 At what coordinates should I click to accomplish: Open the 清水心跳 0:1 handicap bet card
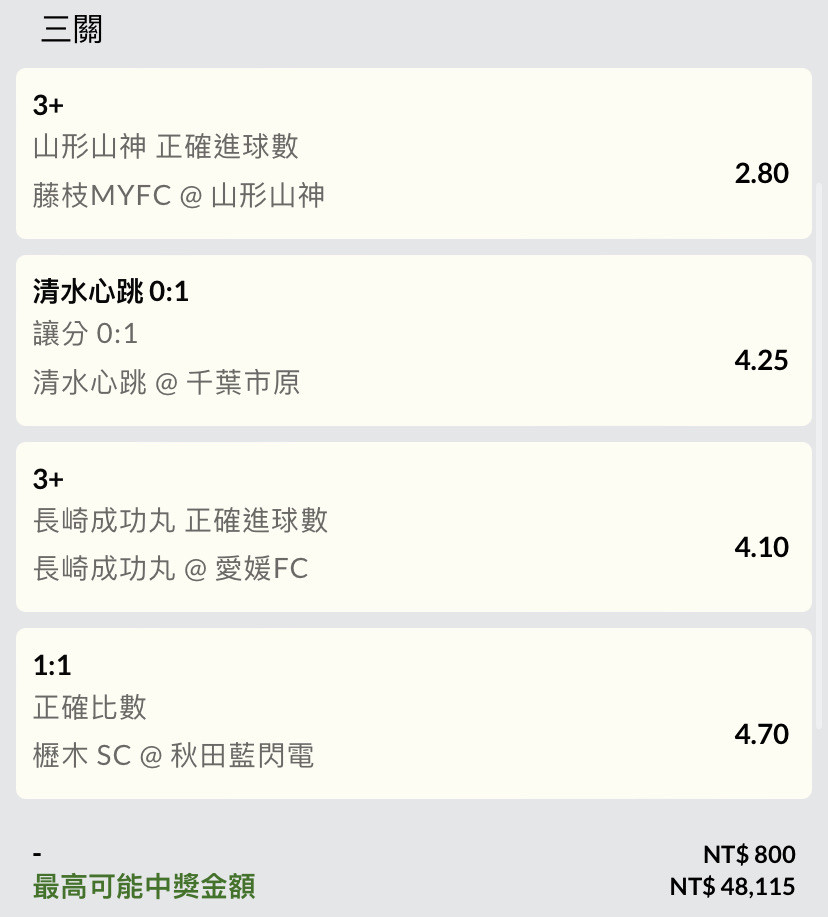[413, 340]
